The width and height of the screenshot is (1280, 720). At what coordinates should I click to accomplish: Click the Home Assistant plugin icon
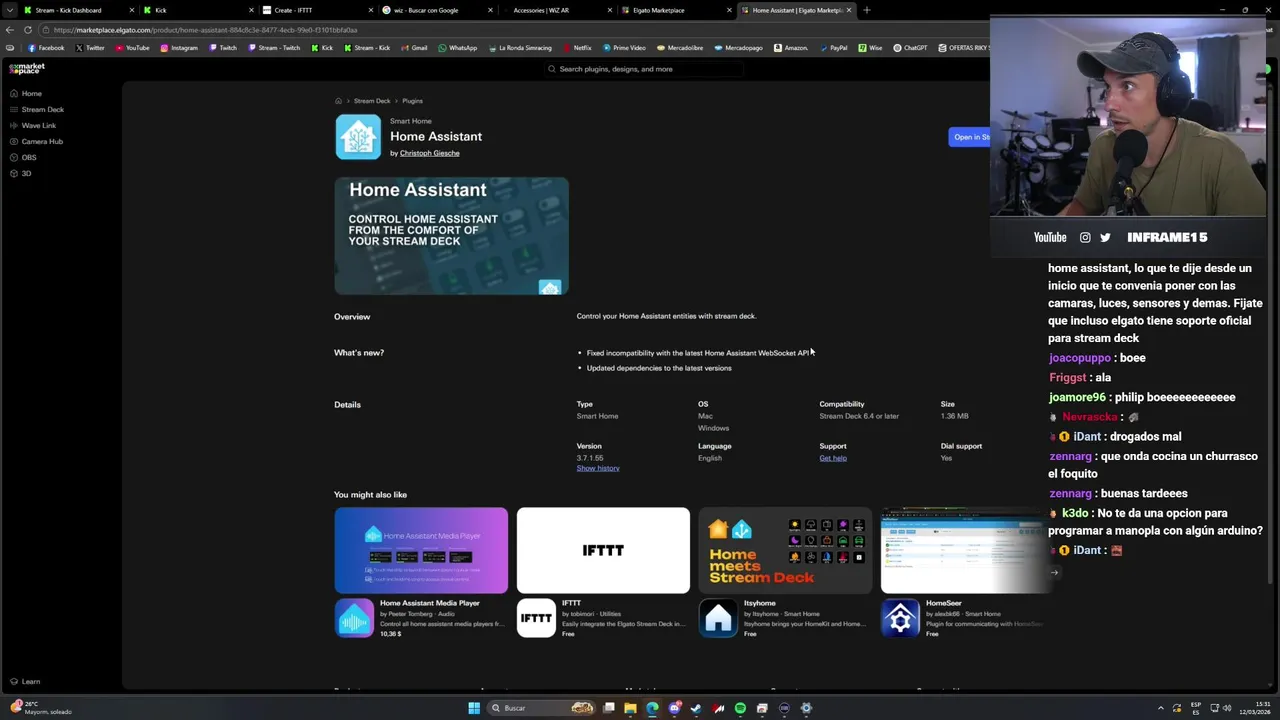[358, 137]
